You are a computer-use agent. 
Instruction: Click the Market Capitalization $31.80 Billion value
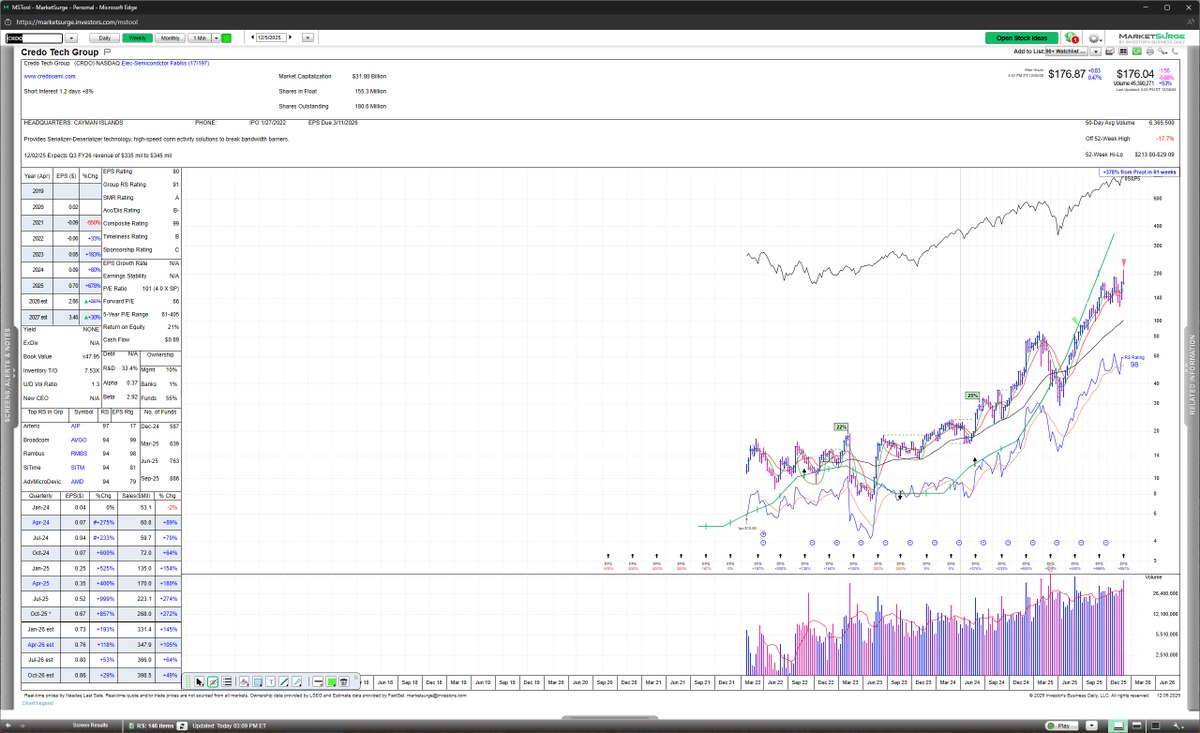(x=369, y=76)
